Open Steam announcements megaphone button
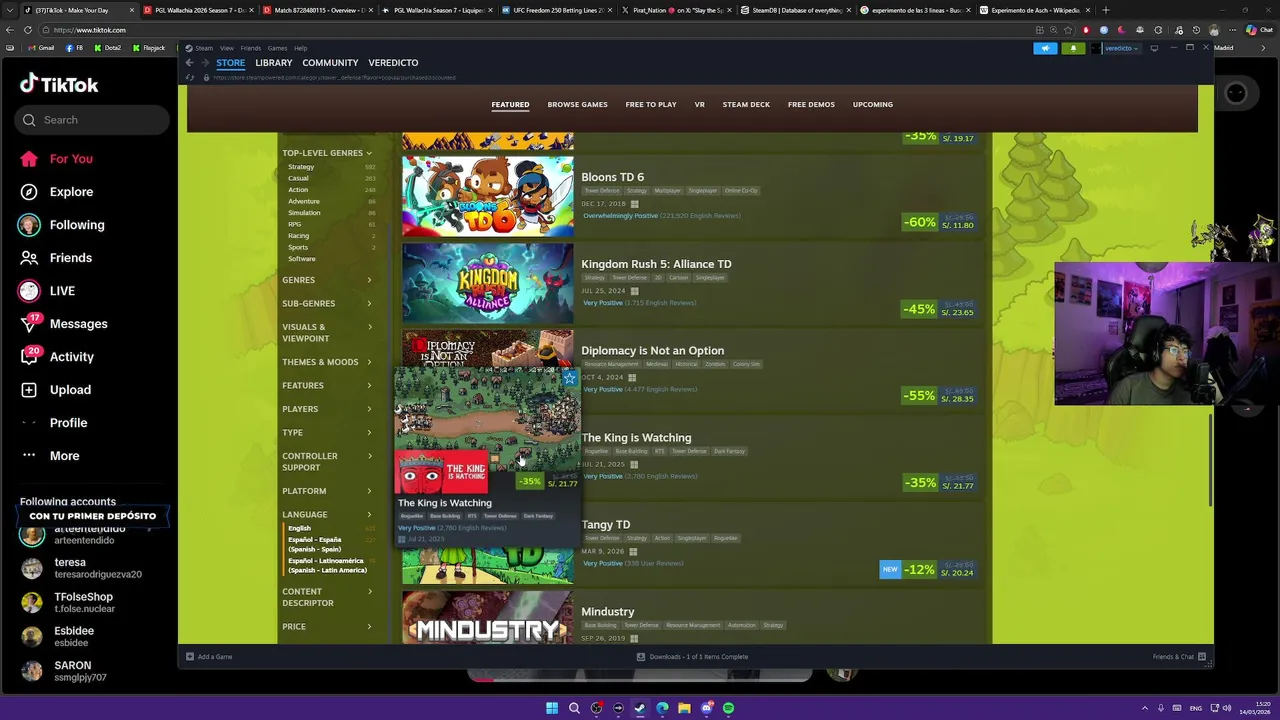This screenshot has height=720, width=1280. click(x=1045, y=48)
